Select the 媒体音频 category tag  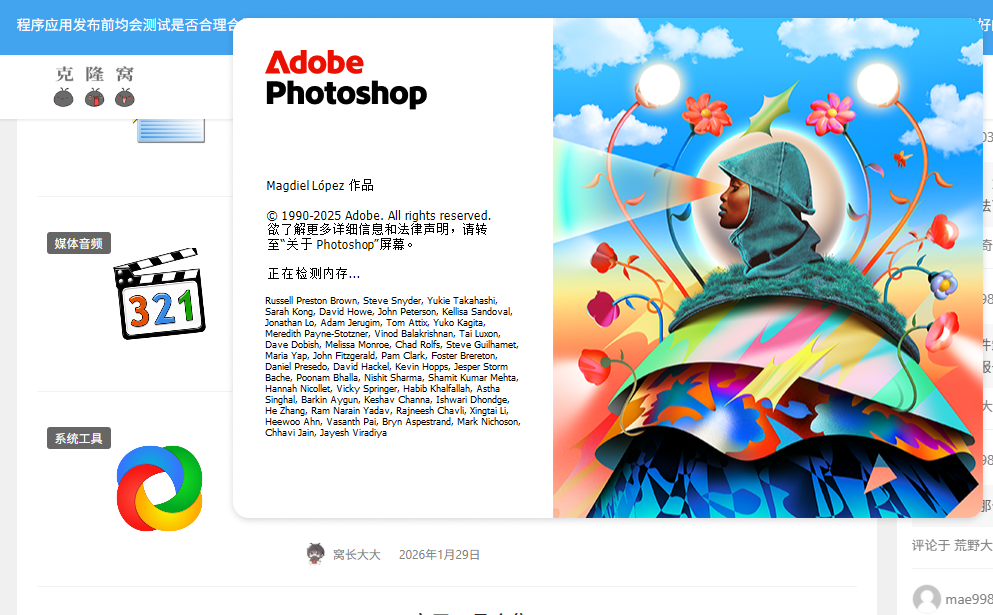click(x=79, y=243)
